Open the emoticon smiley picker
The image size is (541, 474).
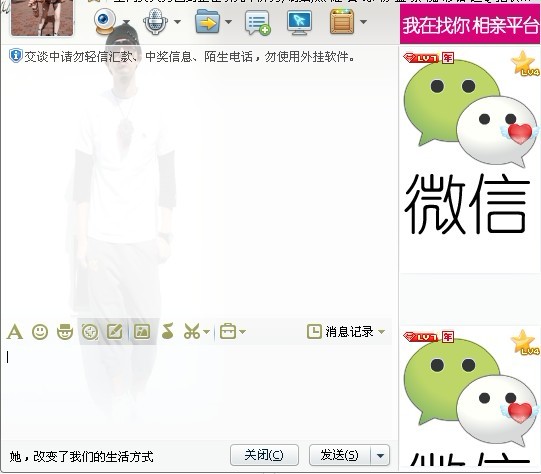[x=40, y=332]
